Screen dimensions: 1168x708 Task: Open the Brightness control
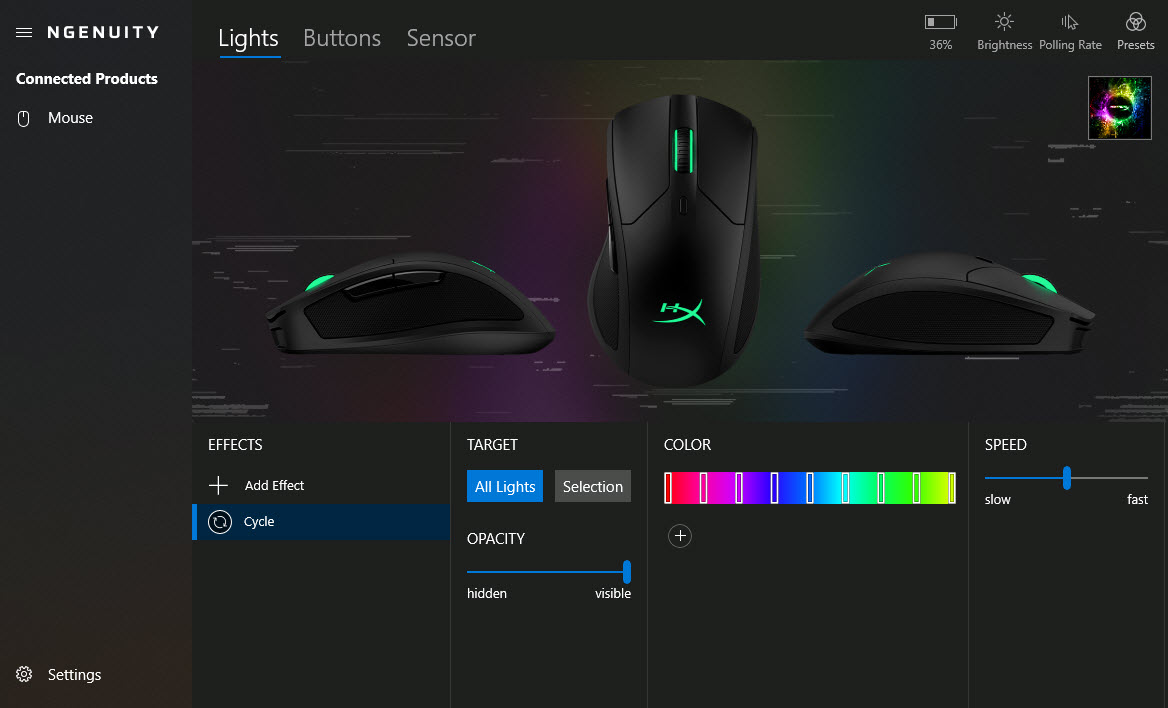(1004, 32)
